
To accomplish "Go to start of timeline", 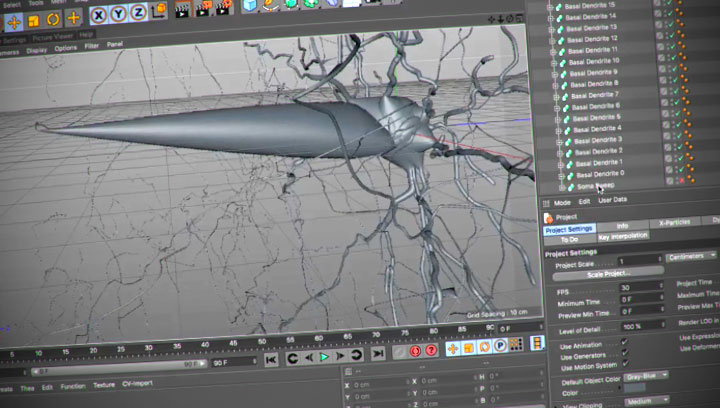I will point(271,359).
